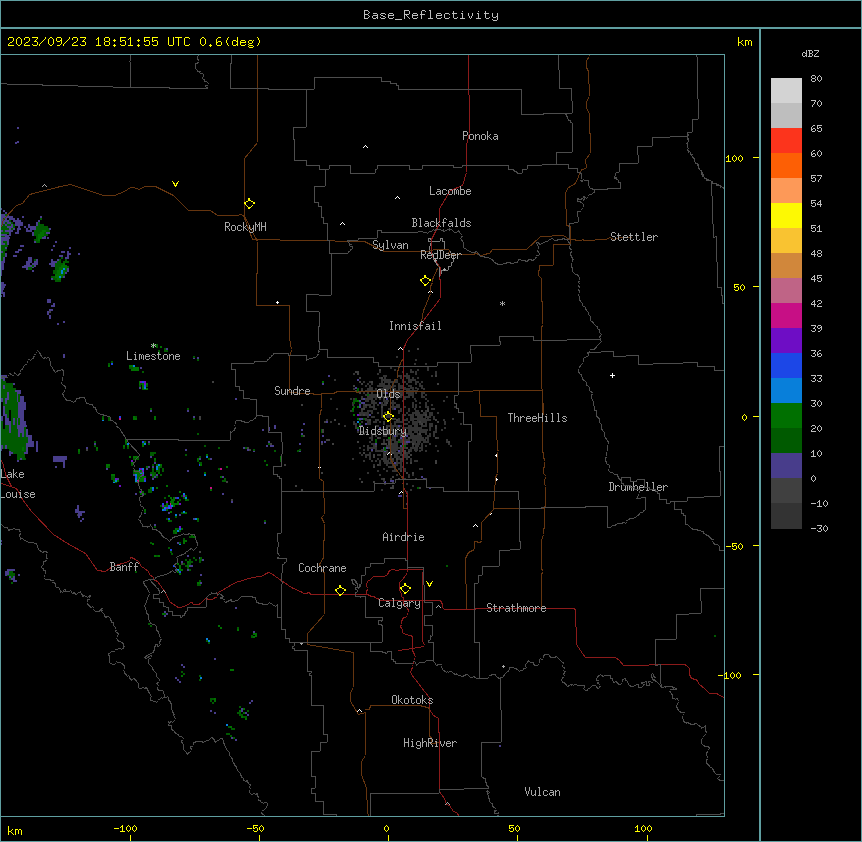This screenshot has width=862, height=842.
Task: Click the RedDeer label
Action: [440, 254]
